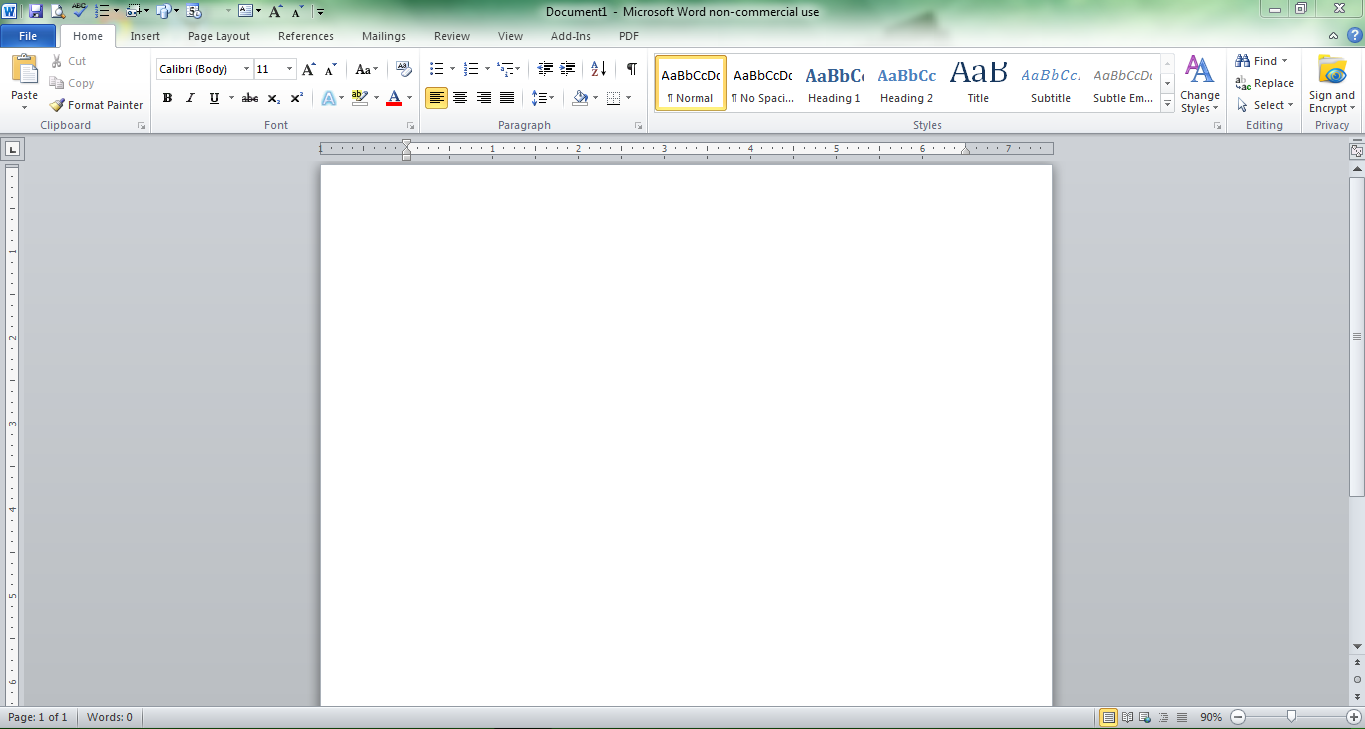This screenshot has width=1365, height=729.
Task: Toggle Align Text Left button
Action: click(436, 98)
